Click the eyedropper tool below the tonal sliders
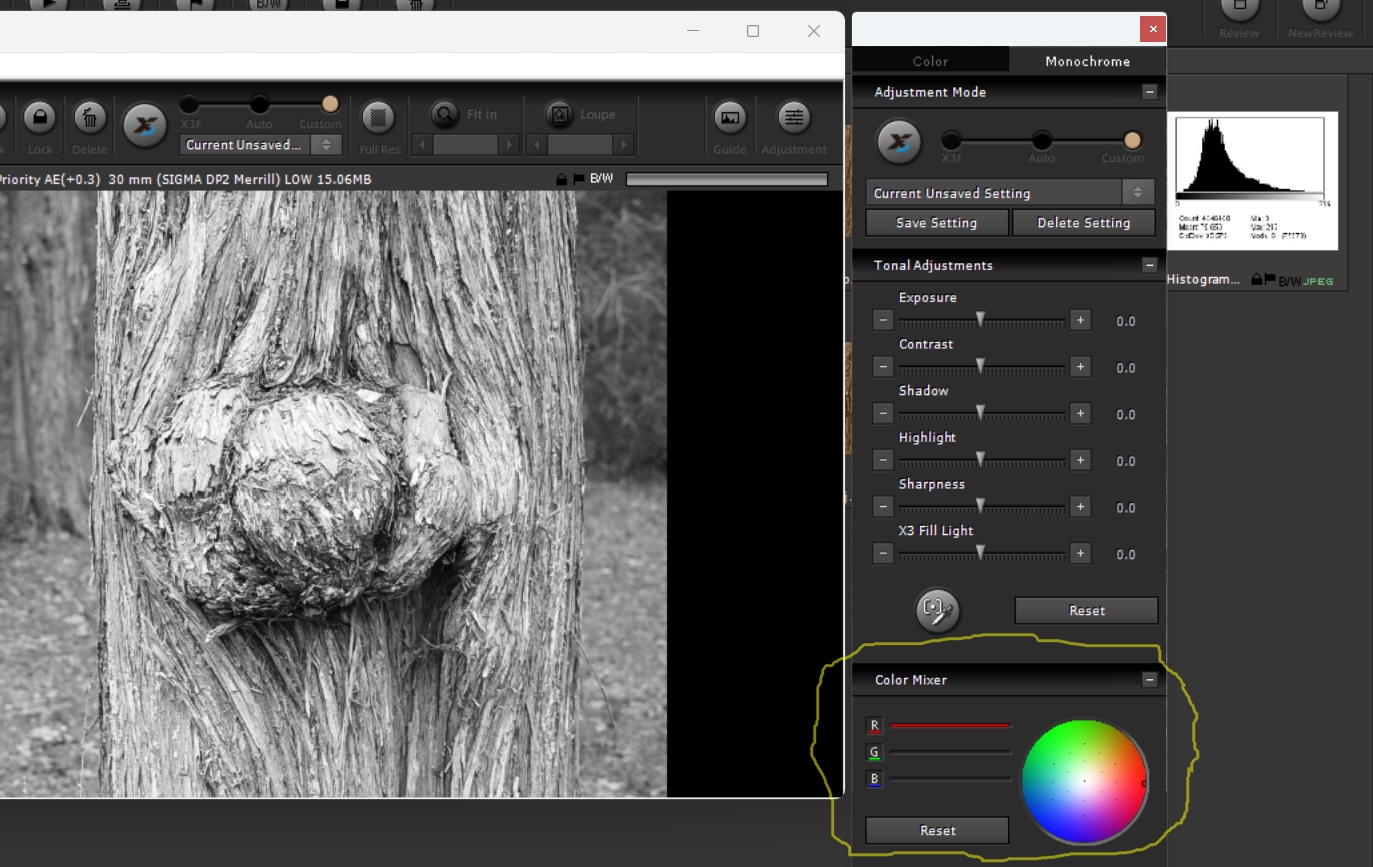Screen dimensions: 1373x867 [937, 610]
